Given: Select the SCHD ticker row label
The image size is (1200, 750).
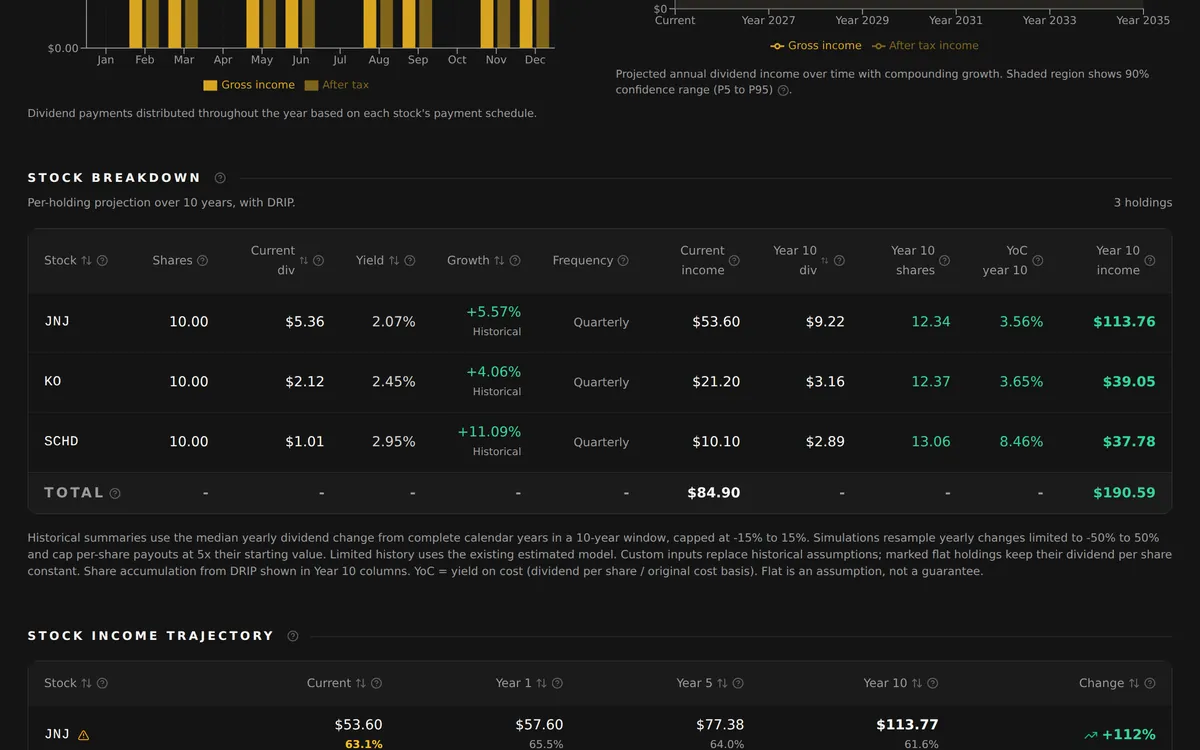Looking at the screenshot, I should [61, 442].
